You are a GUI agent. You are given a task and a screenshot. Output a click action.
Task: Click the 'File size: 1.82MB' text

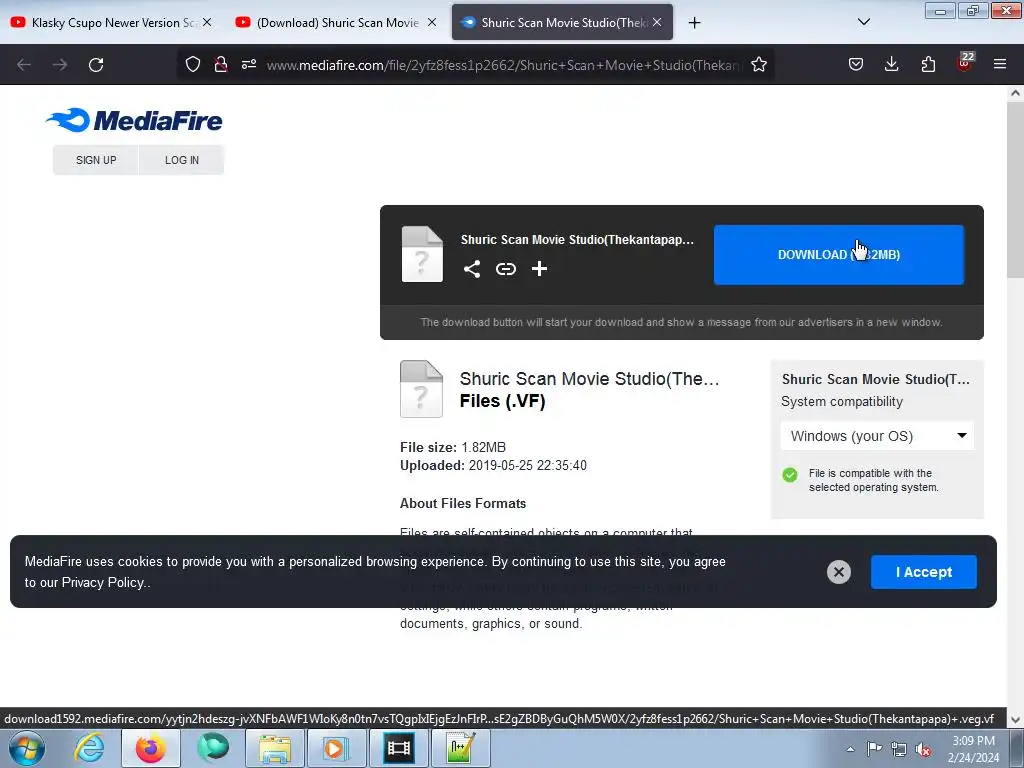453,447
